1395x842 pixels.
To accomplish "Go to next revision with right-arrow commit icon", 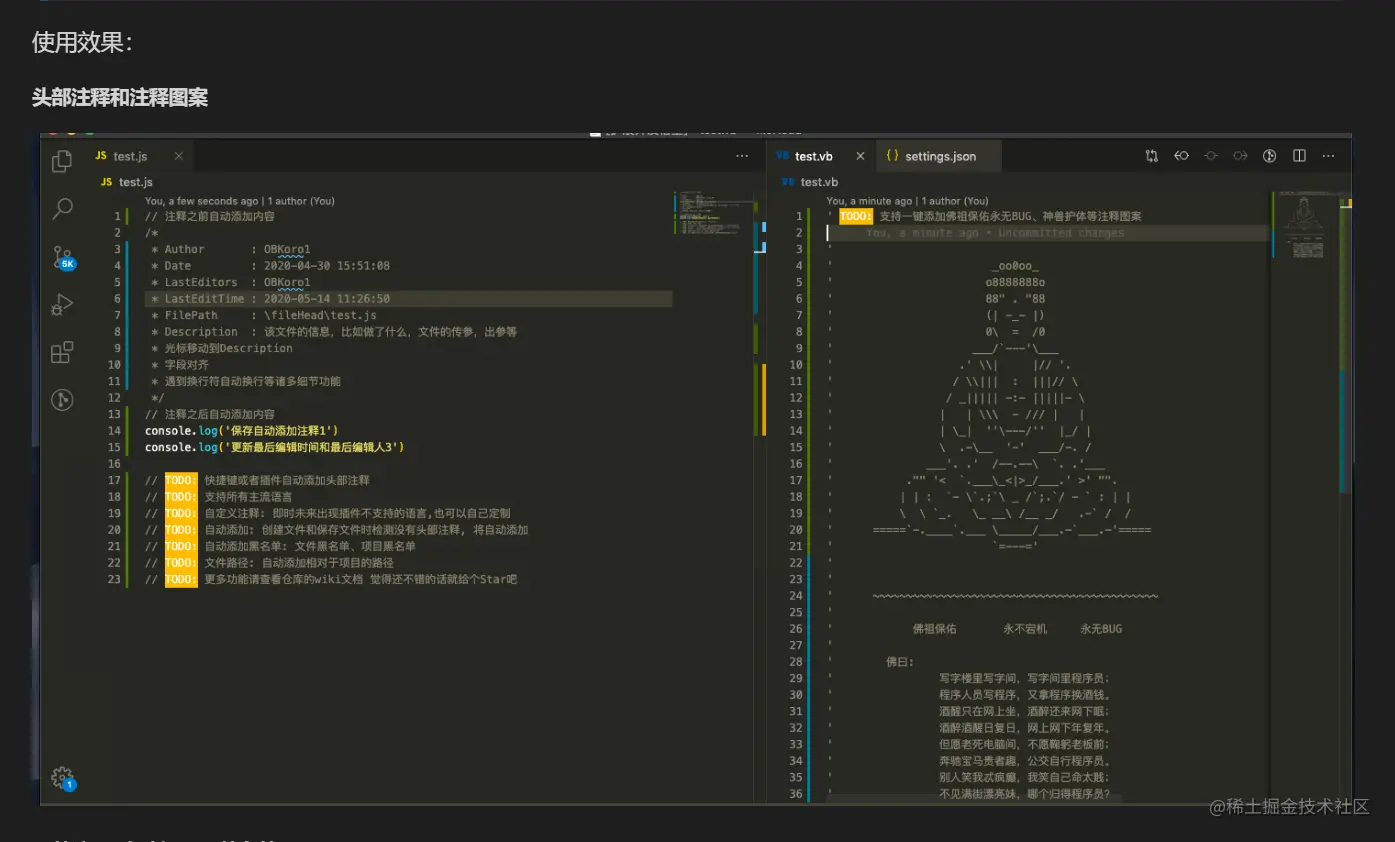I will click(x=1240, y=156).
